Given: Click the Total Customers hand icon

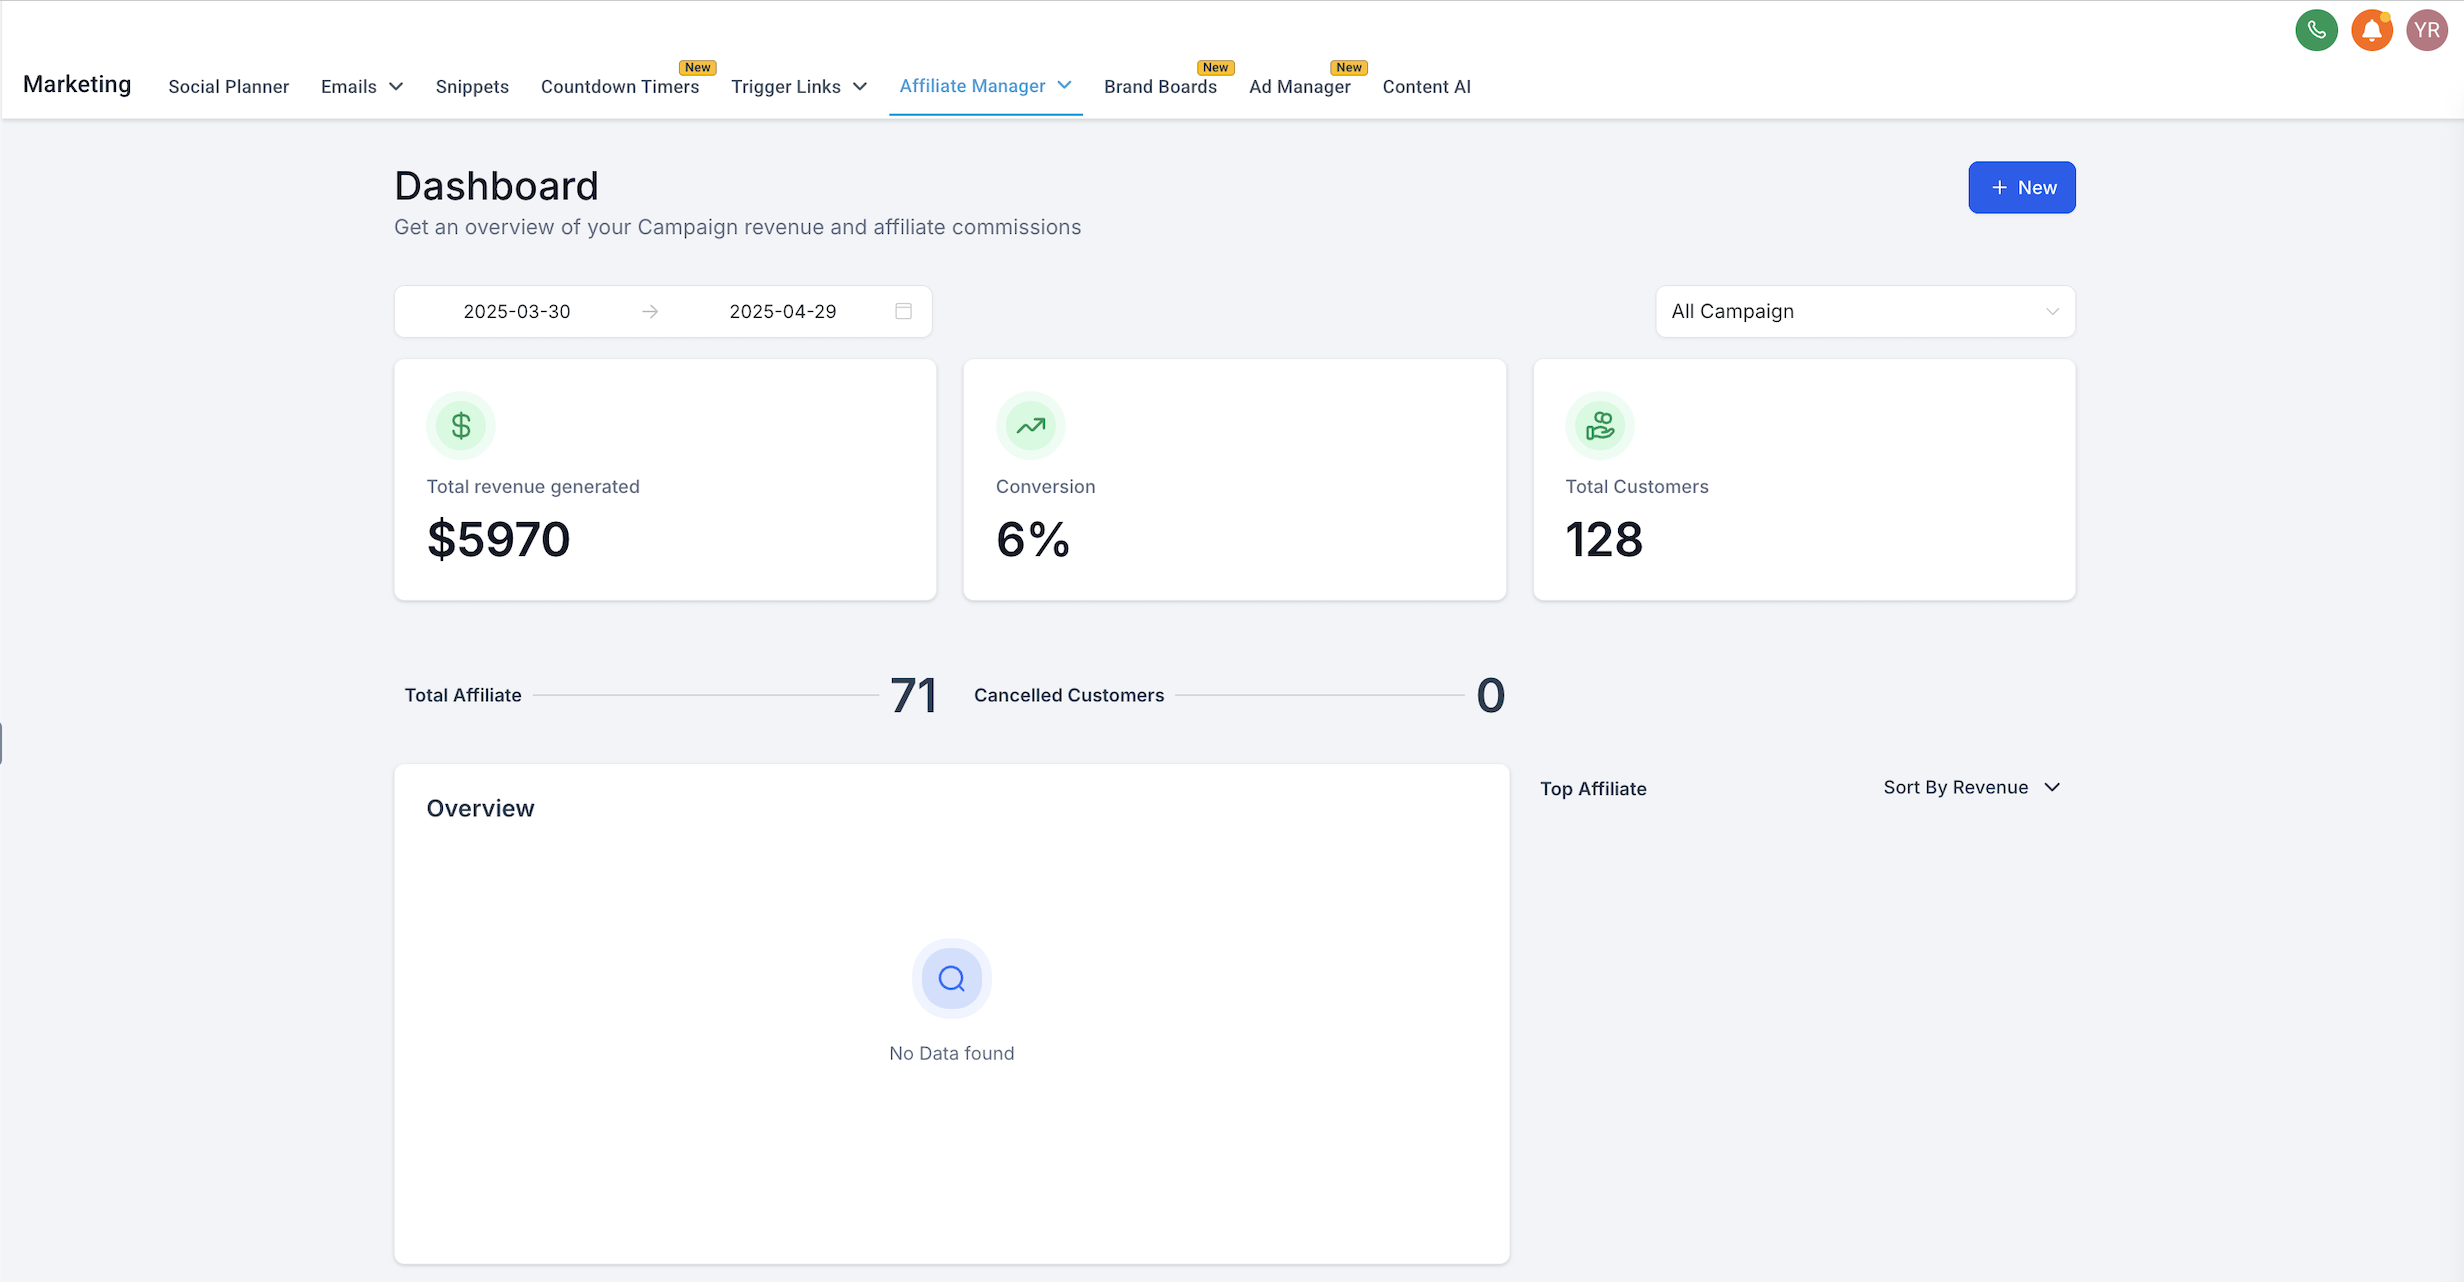Looking at the screenshot, I should [x=1600, y=426].
